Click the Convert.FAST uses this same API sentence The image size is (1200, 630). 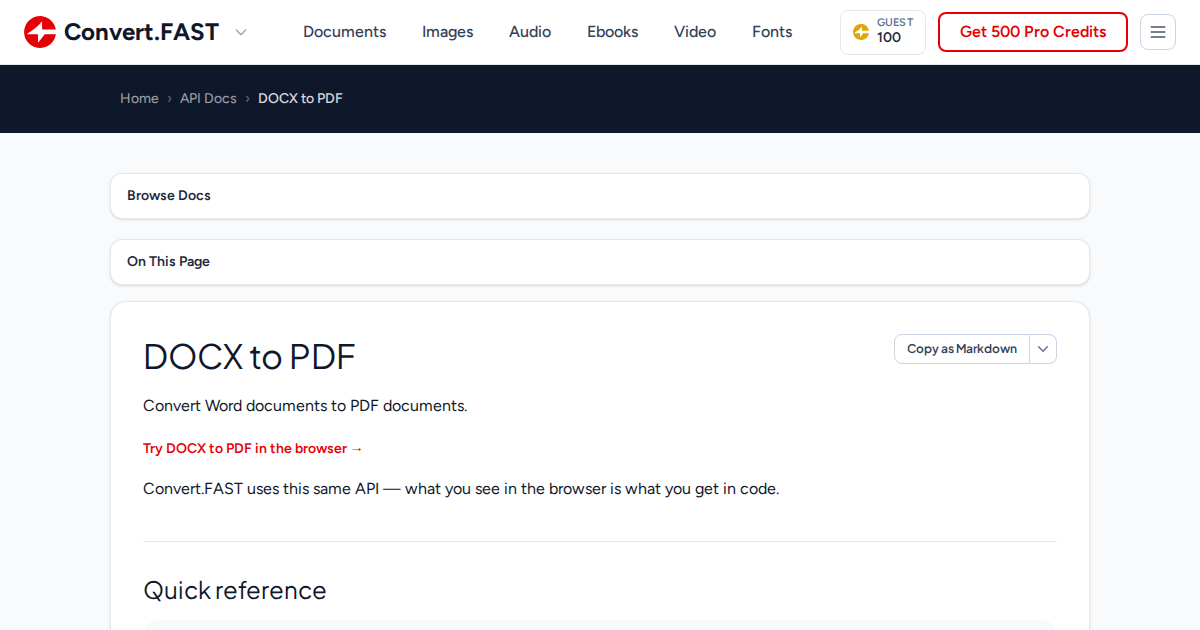(x=461, y=489)
